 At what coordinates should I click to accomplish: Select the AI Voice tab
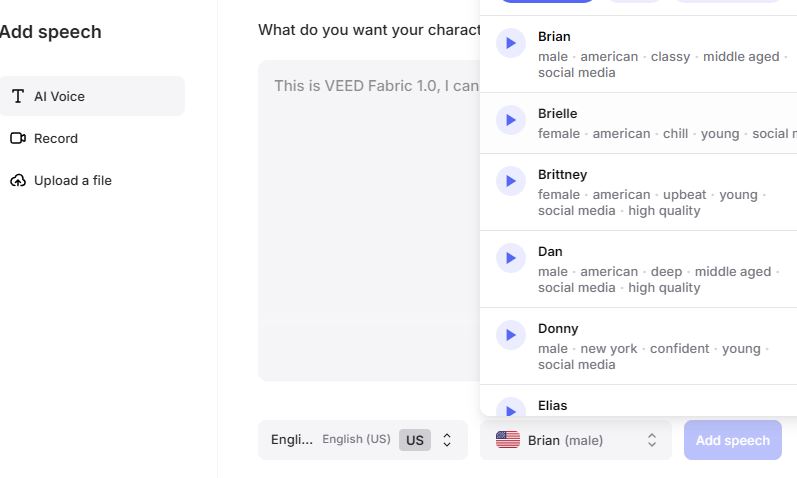pyautogui.click(x=60, y=96)
